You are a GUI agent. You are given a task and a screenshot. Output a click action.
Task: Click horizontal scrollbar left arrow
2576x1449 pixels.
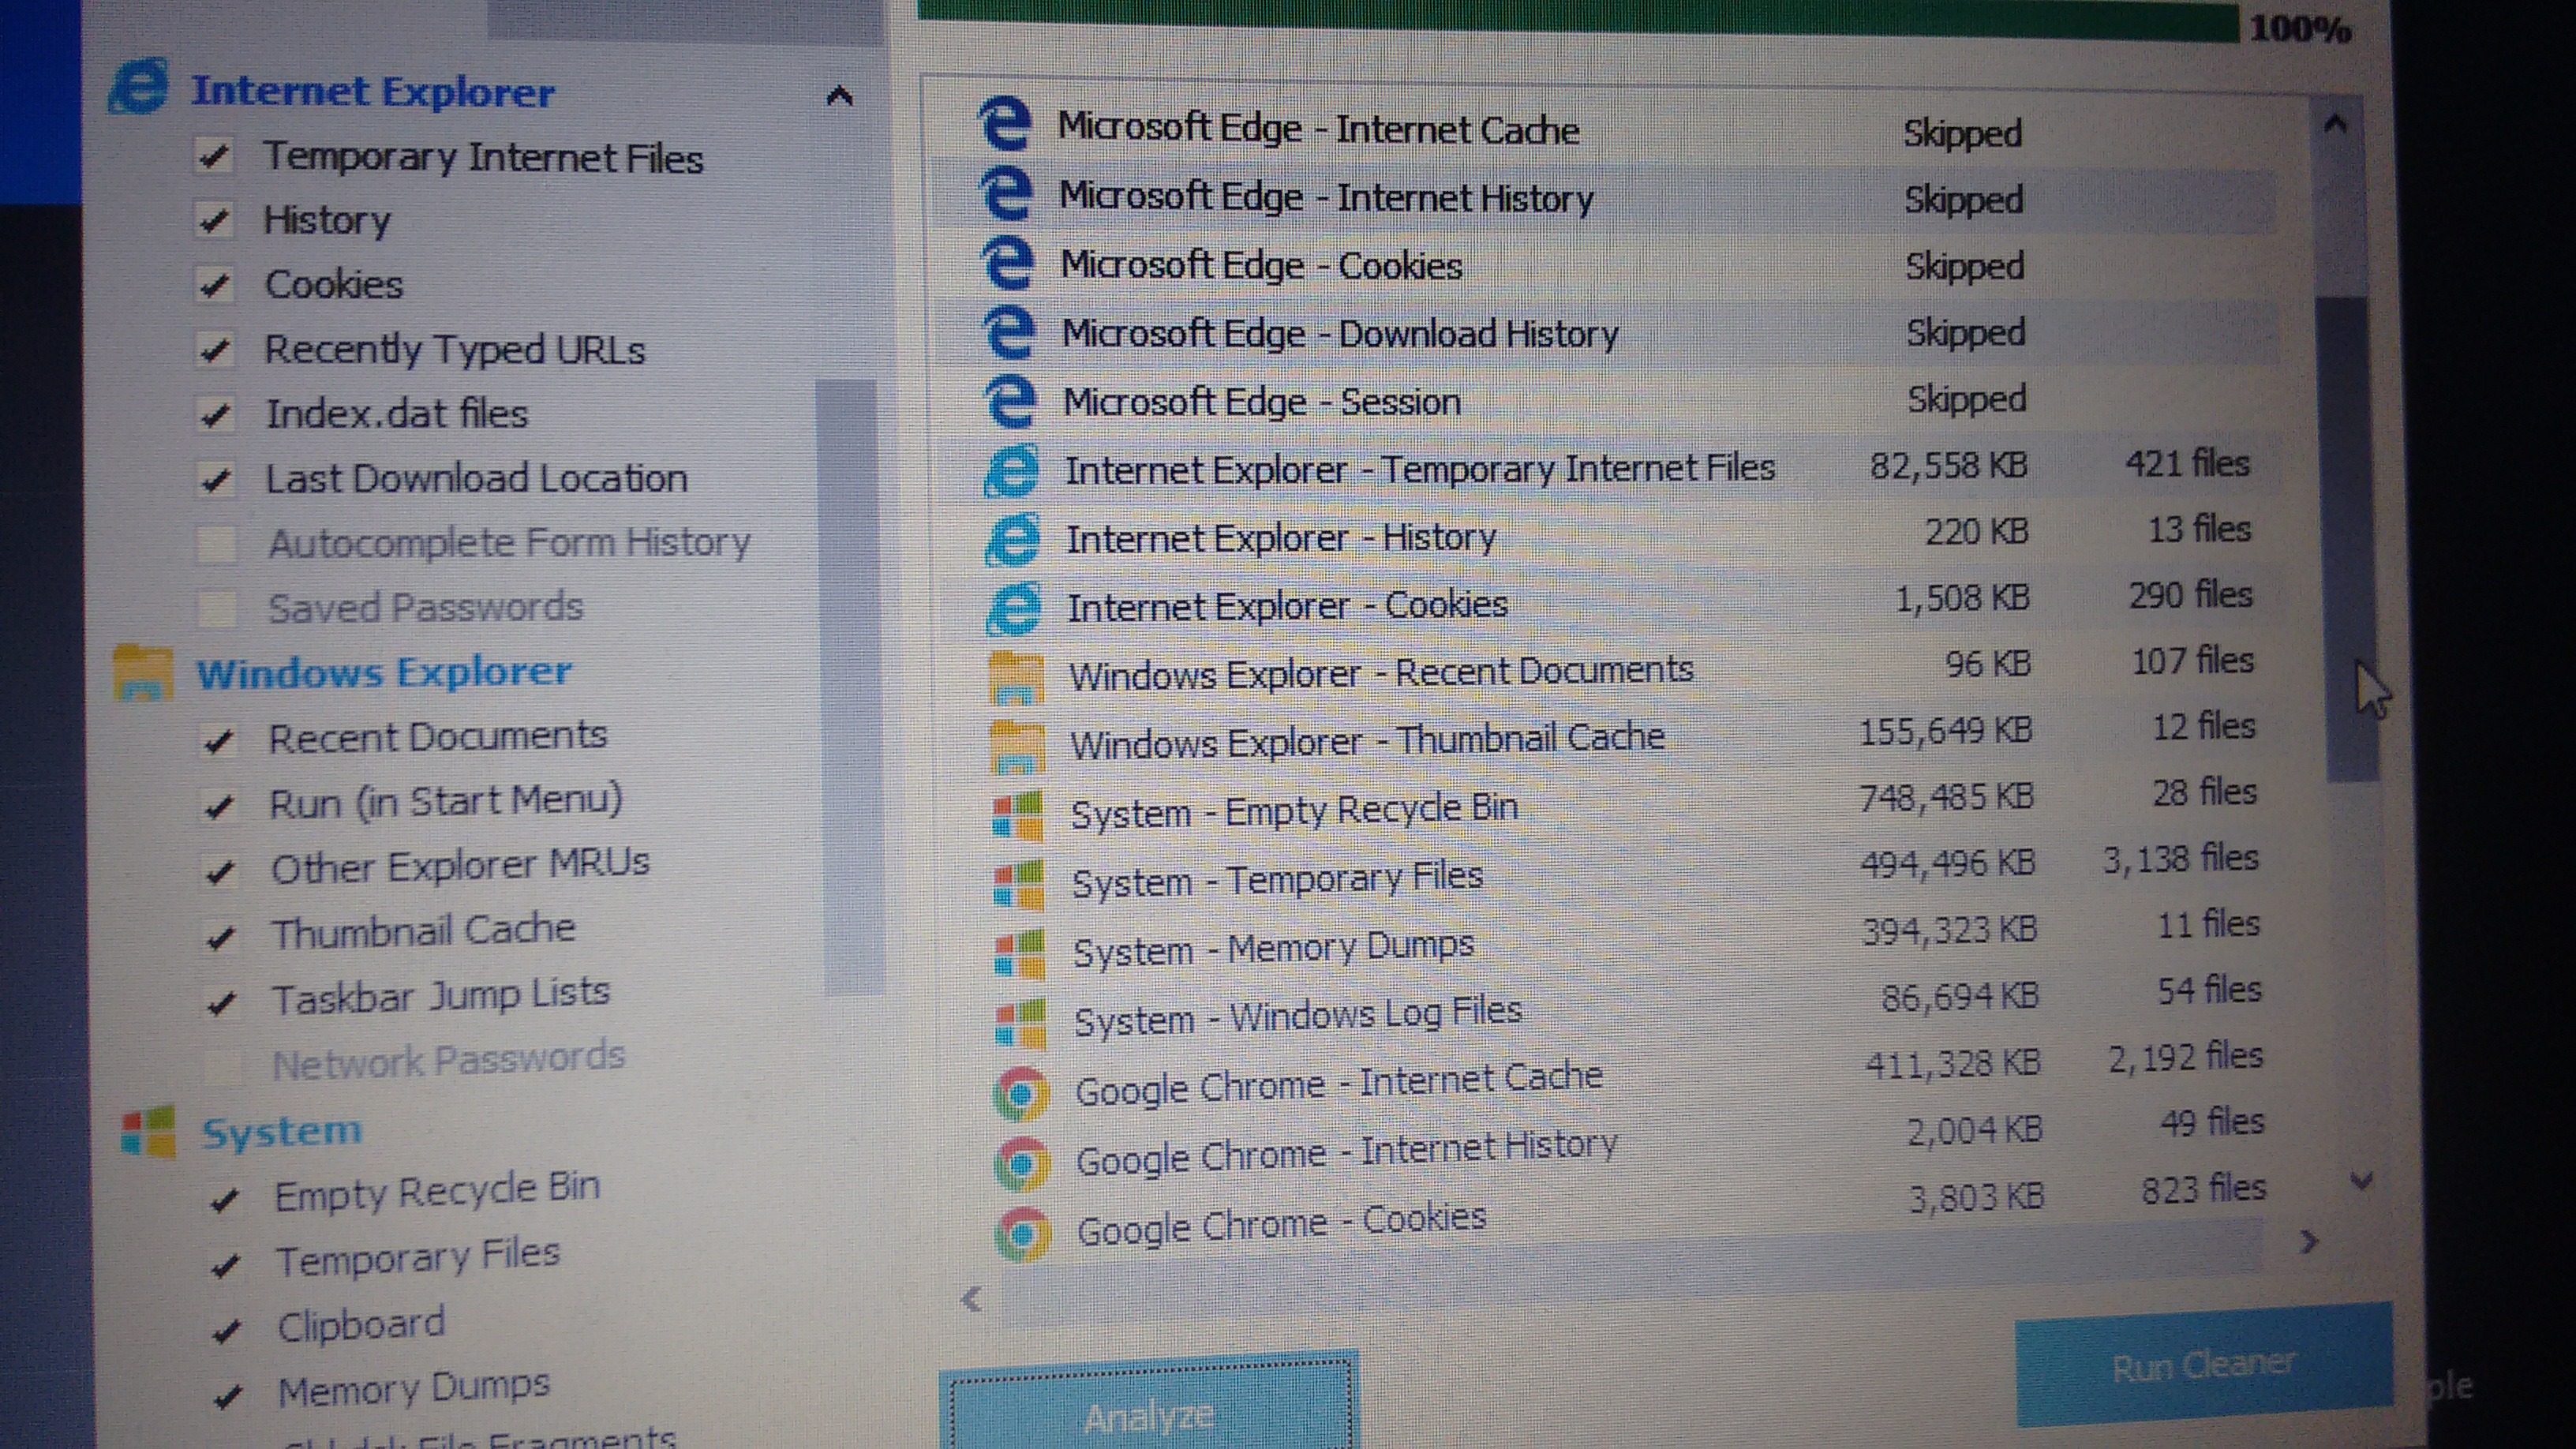tap(970, 1298)
